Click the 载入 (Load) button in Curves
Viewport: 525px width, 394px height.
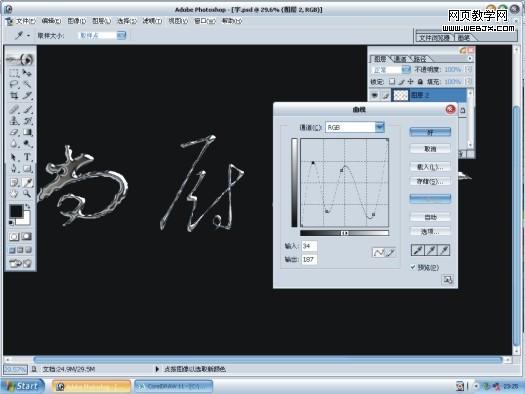click(x=430, y=167)
